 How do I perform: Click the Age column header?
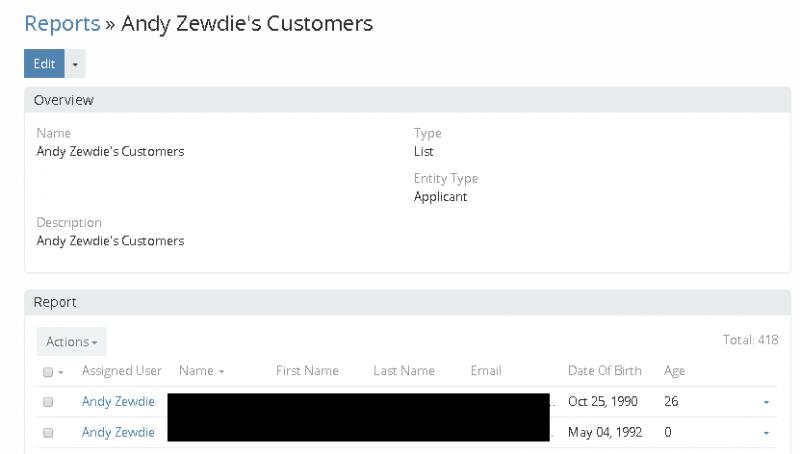point(675,372)
